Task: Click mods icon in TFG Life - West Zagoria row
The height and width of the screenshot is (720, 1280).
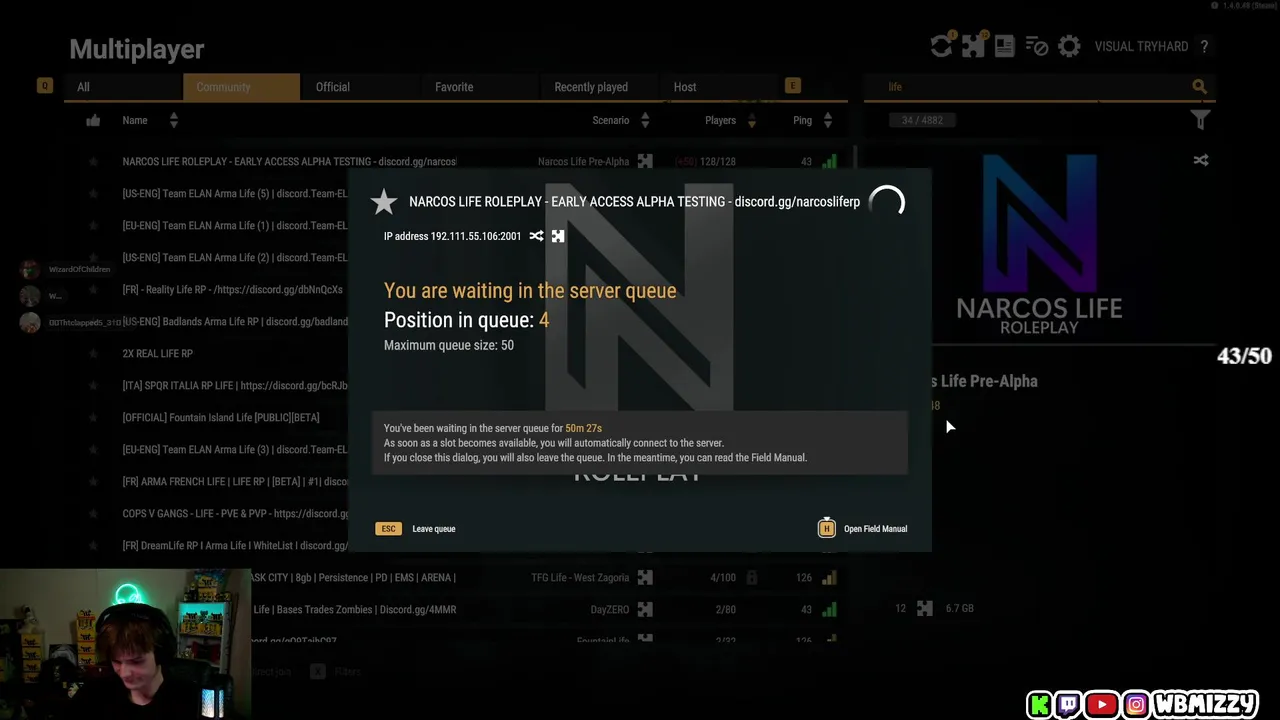Action: click(645, 577)
